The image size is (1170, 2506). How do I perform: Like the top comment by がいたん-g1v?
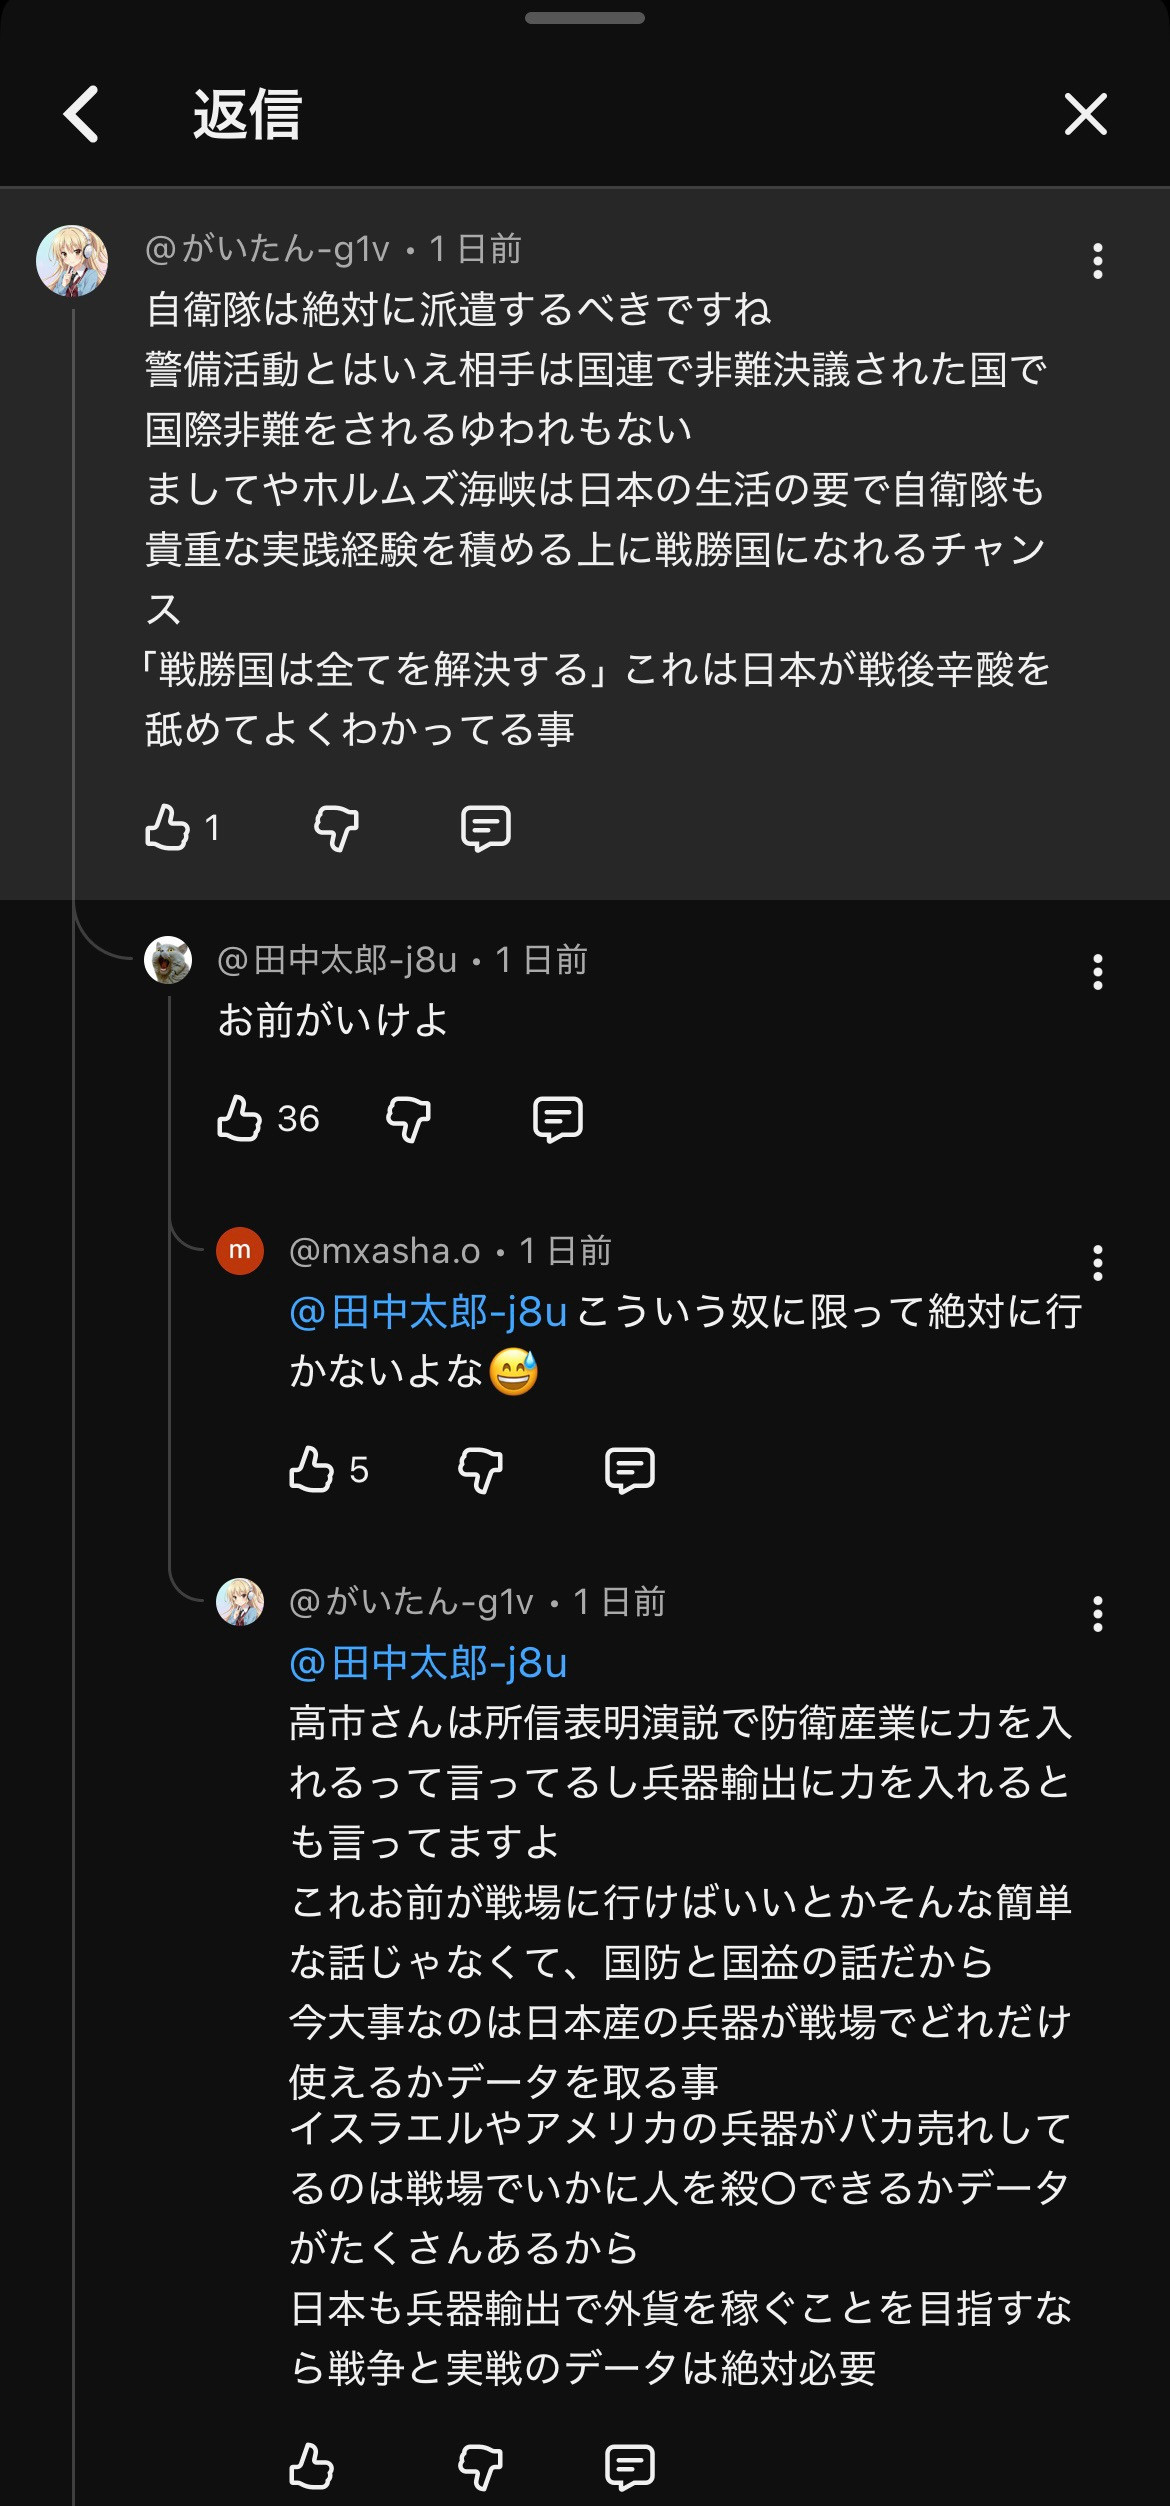tap(167, 828)
